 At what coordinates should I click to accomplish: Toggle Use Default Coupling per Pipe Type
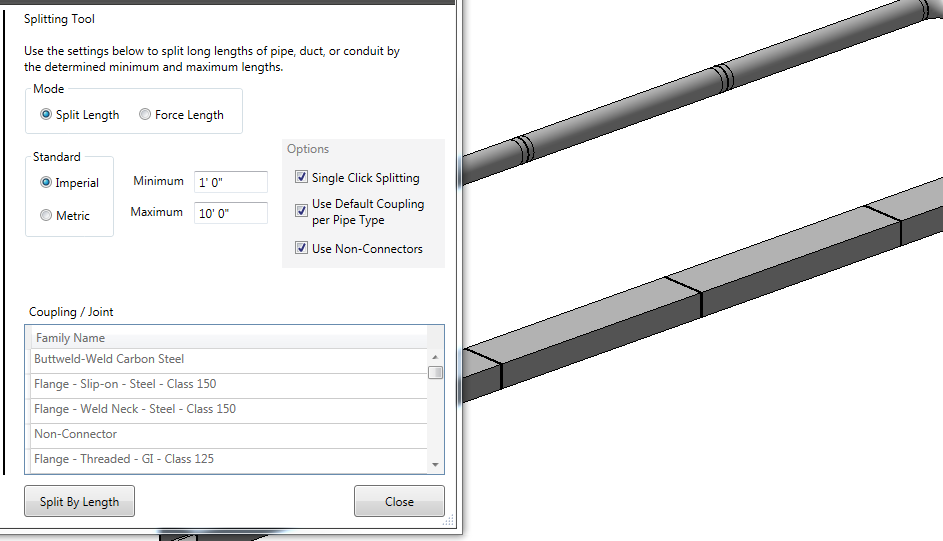(x=301, y=210)
